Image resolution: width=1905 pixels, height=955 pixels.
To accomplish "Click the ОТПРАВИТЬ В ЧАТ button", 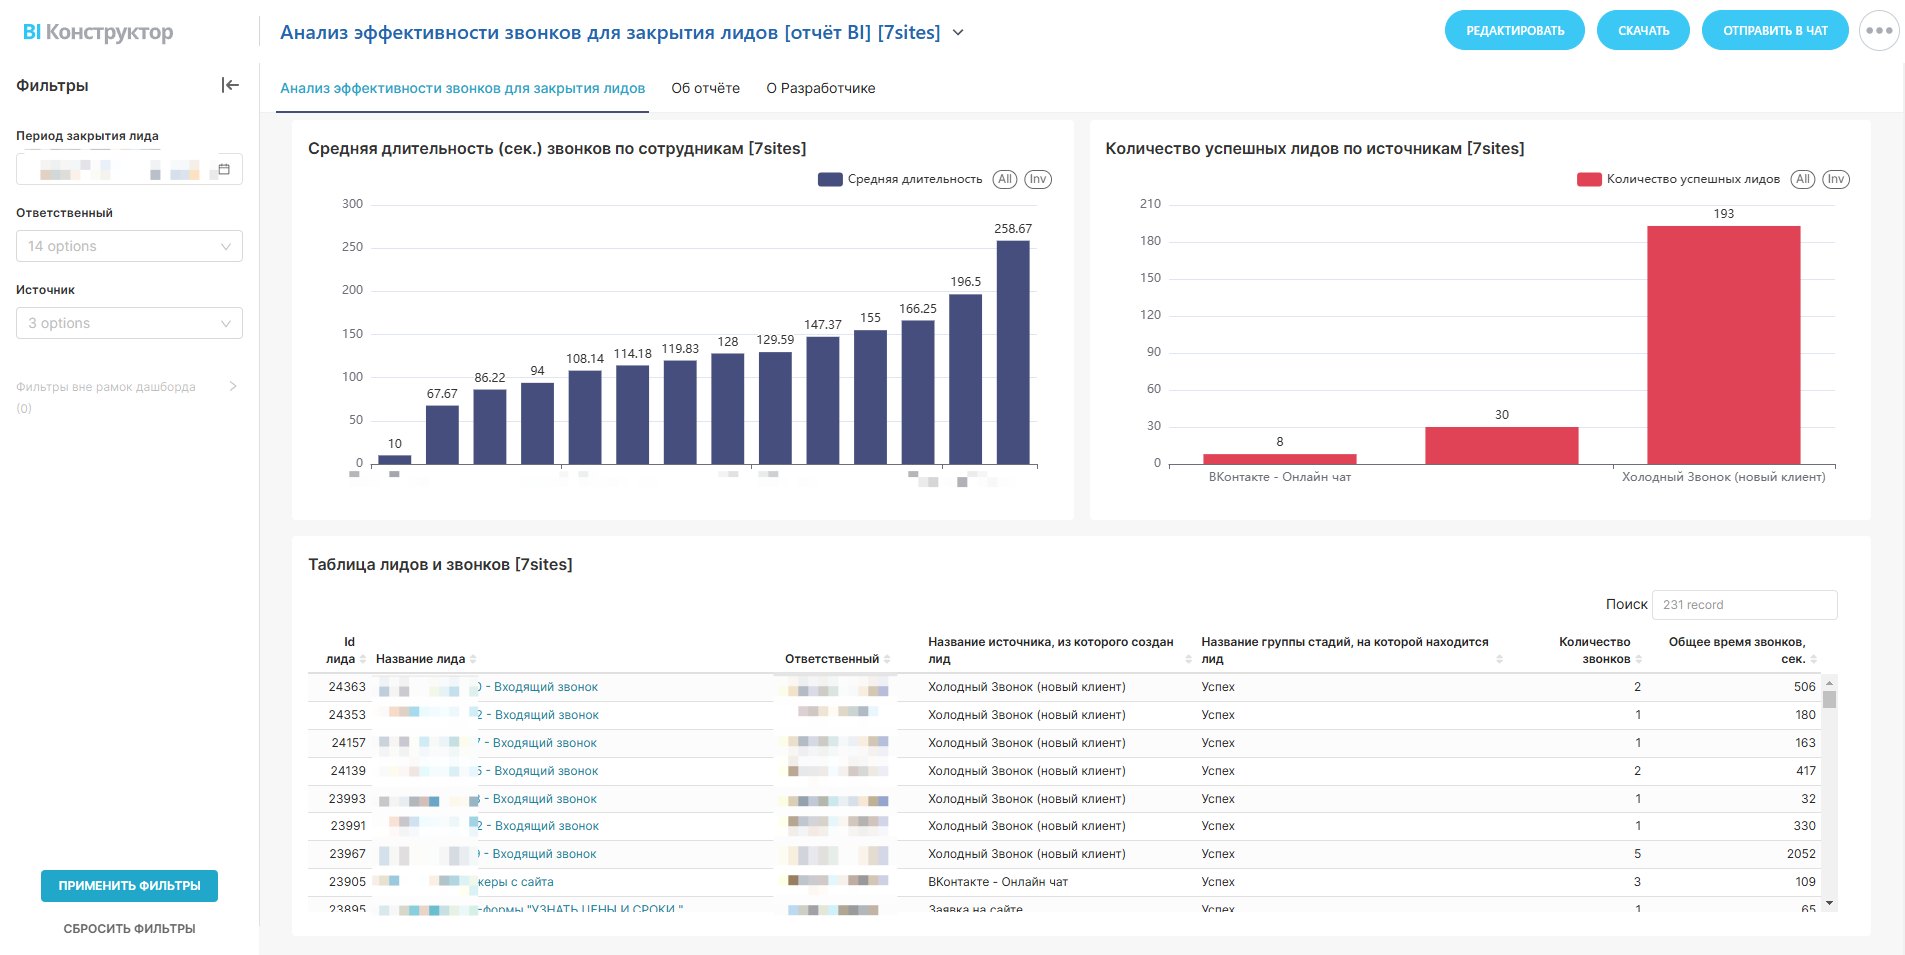I will [x=1775, y=30].
